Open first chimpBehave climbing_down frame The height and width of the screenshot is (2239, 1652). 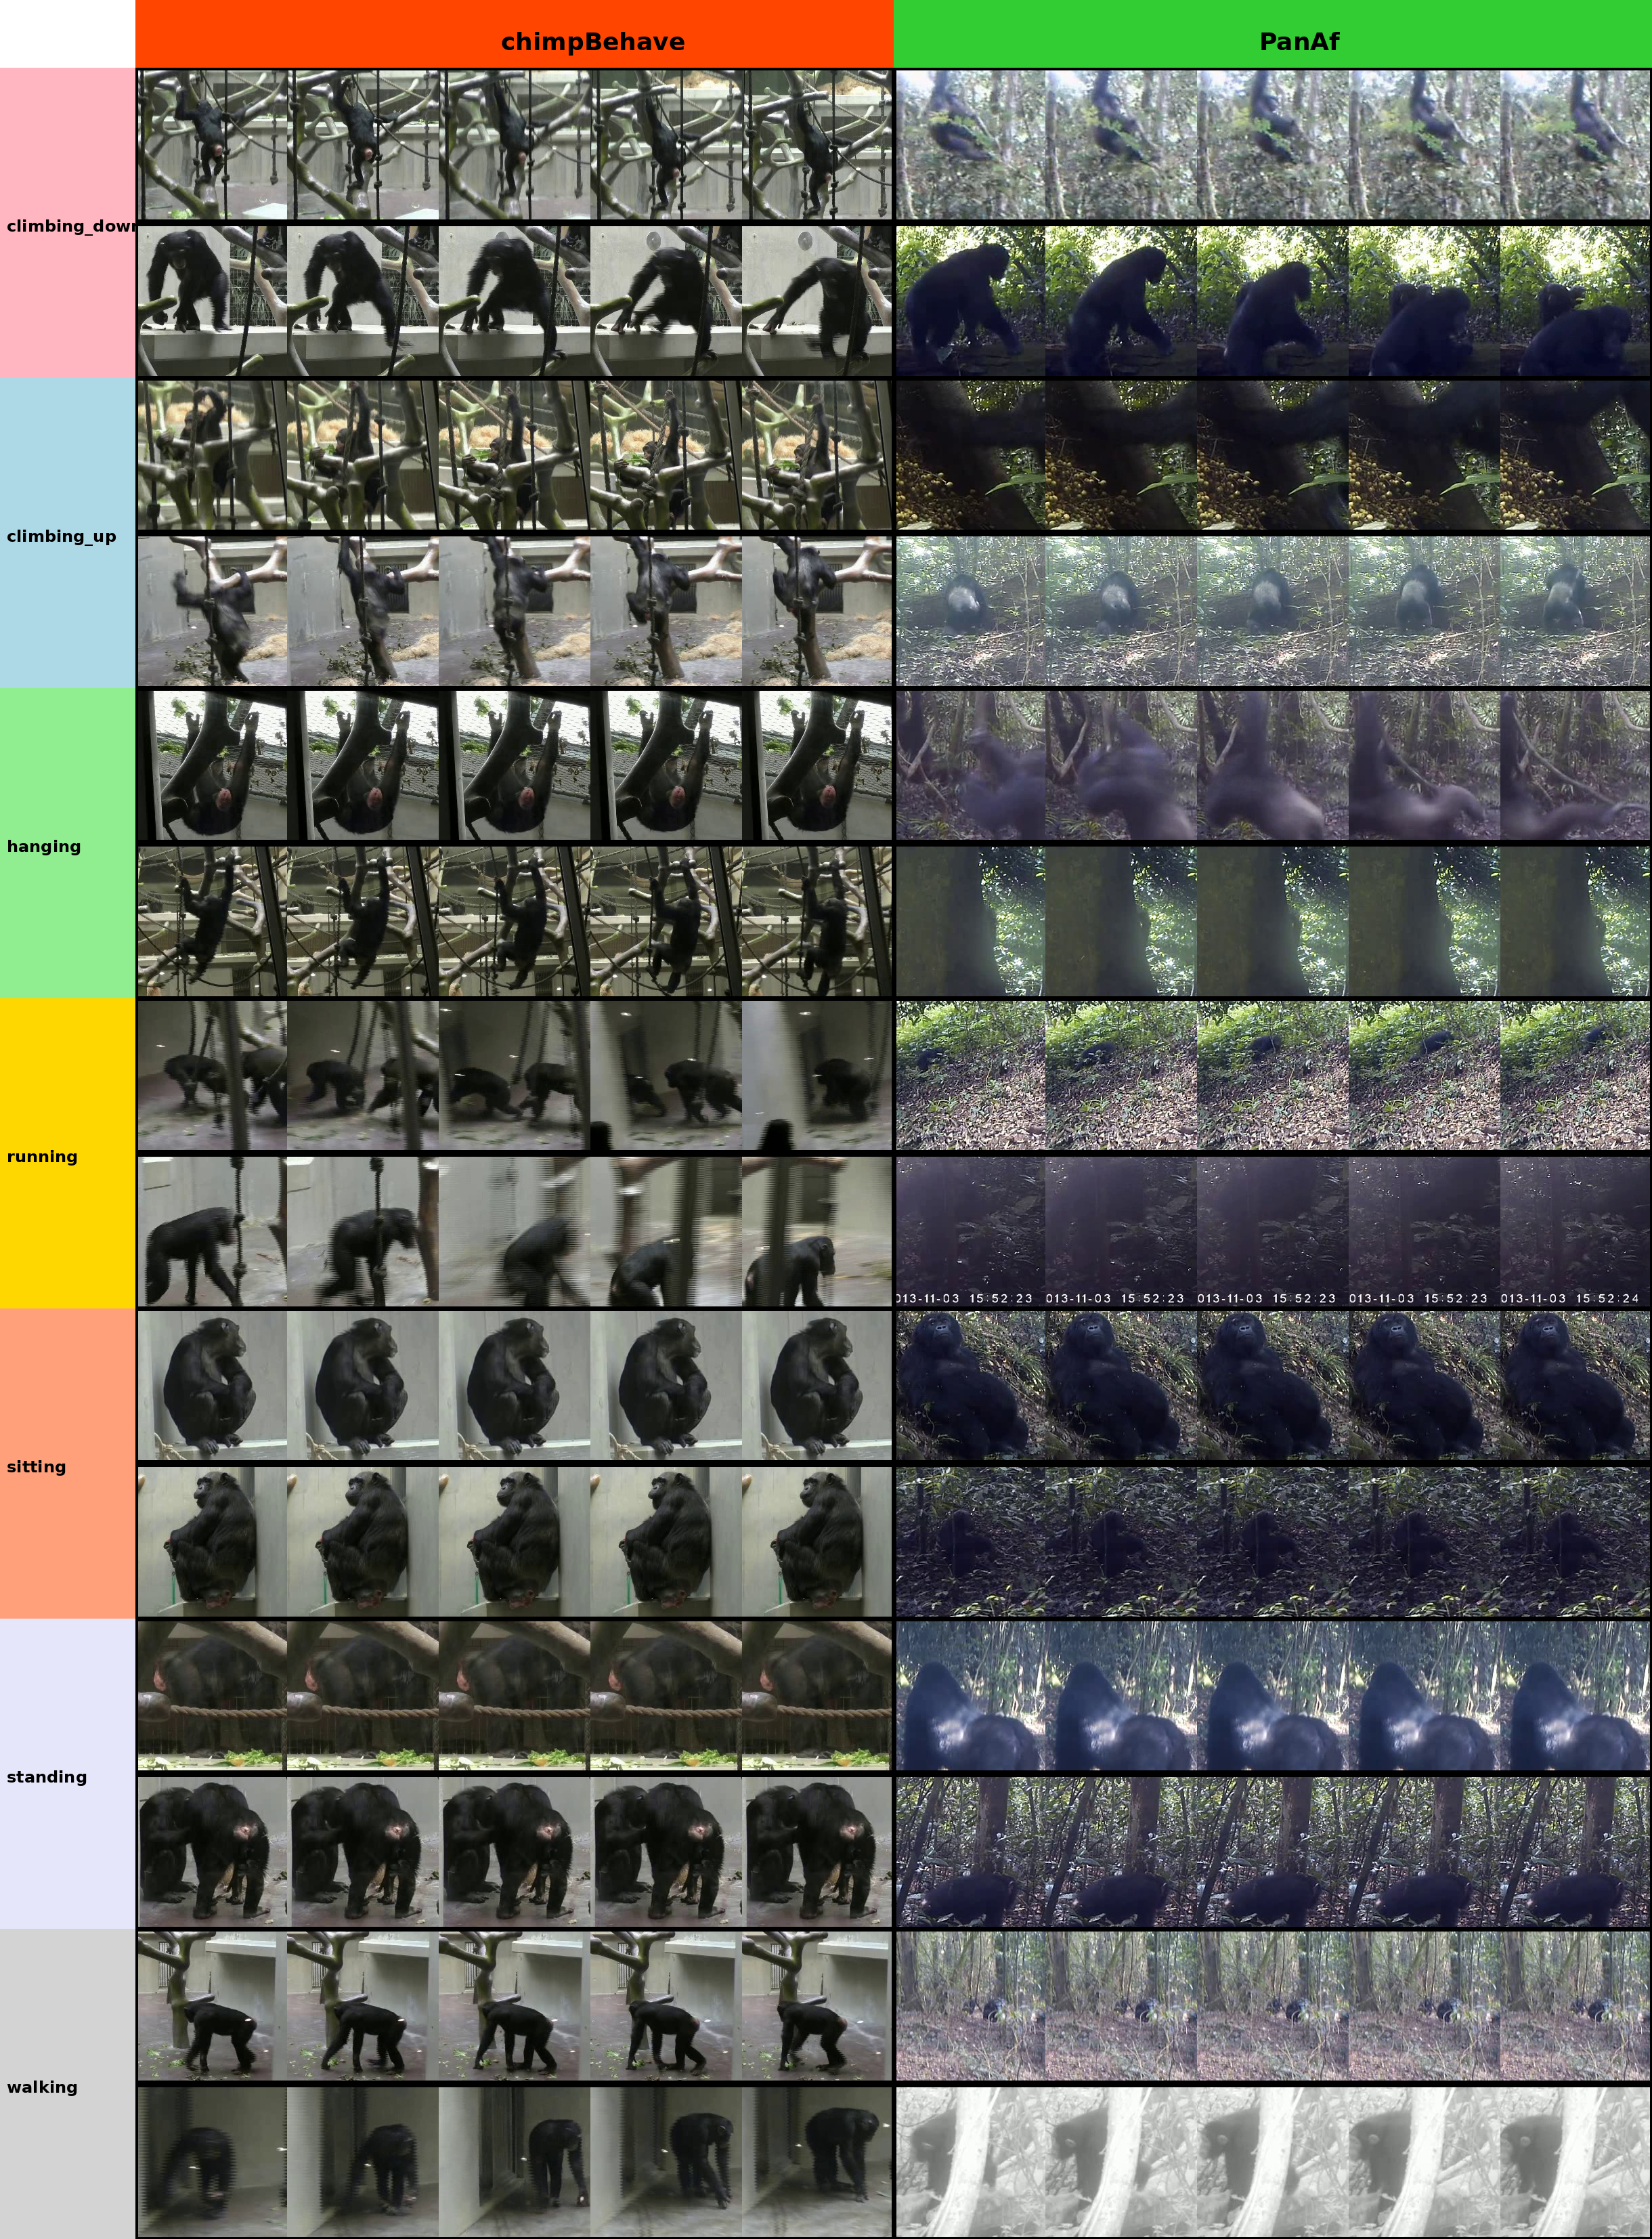coord(212,145)
